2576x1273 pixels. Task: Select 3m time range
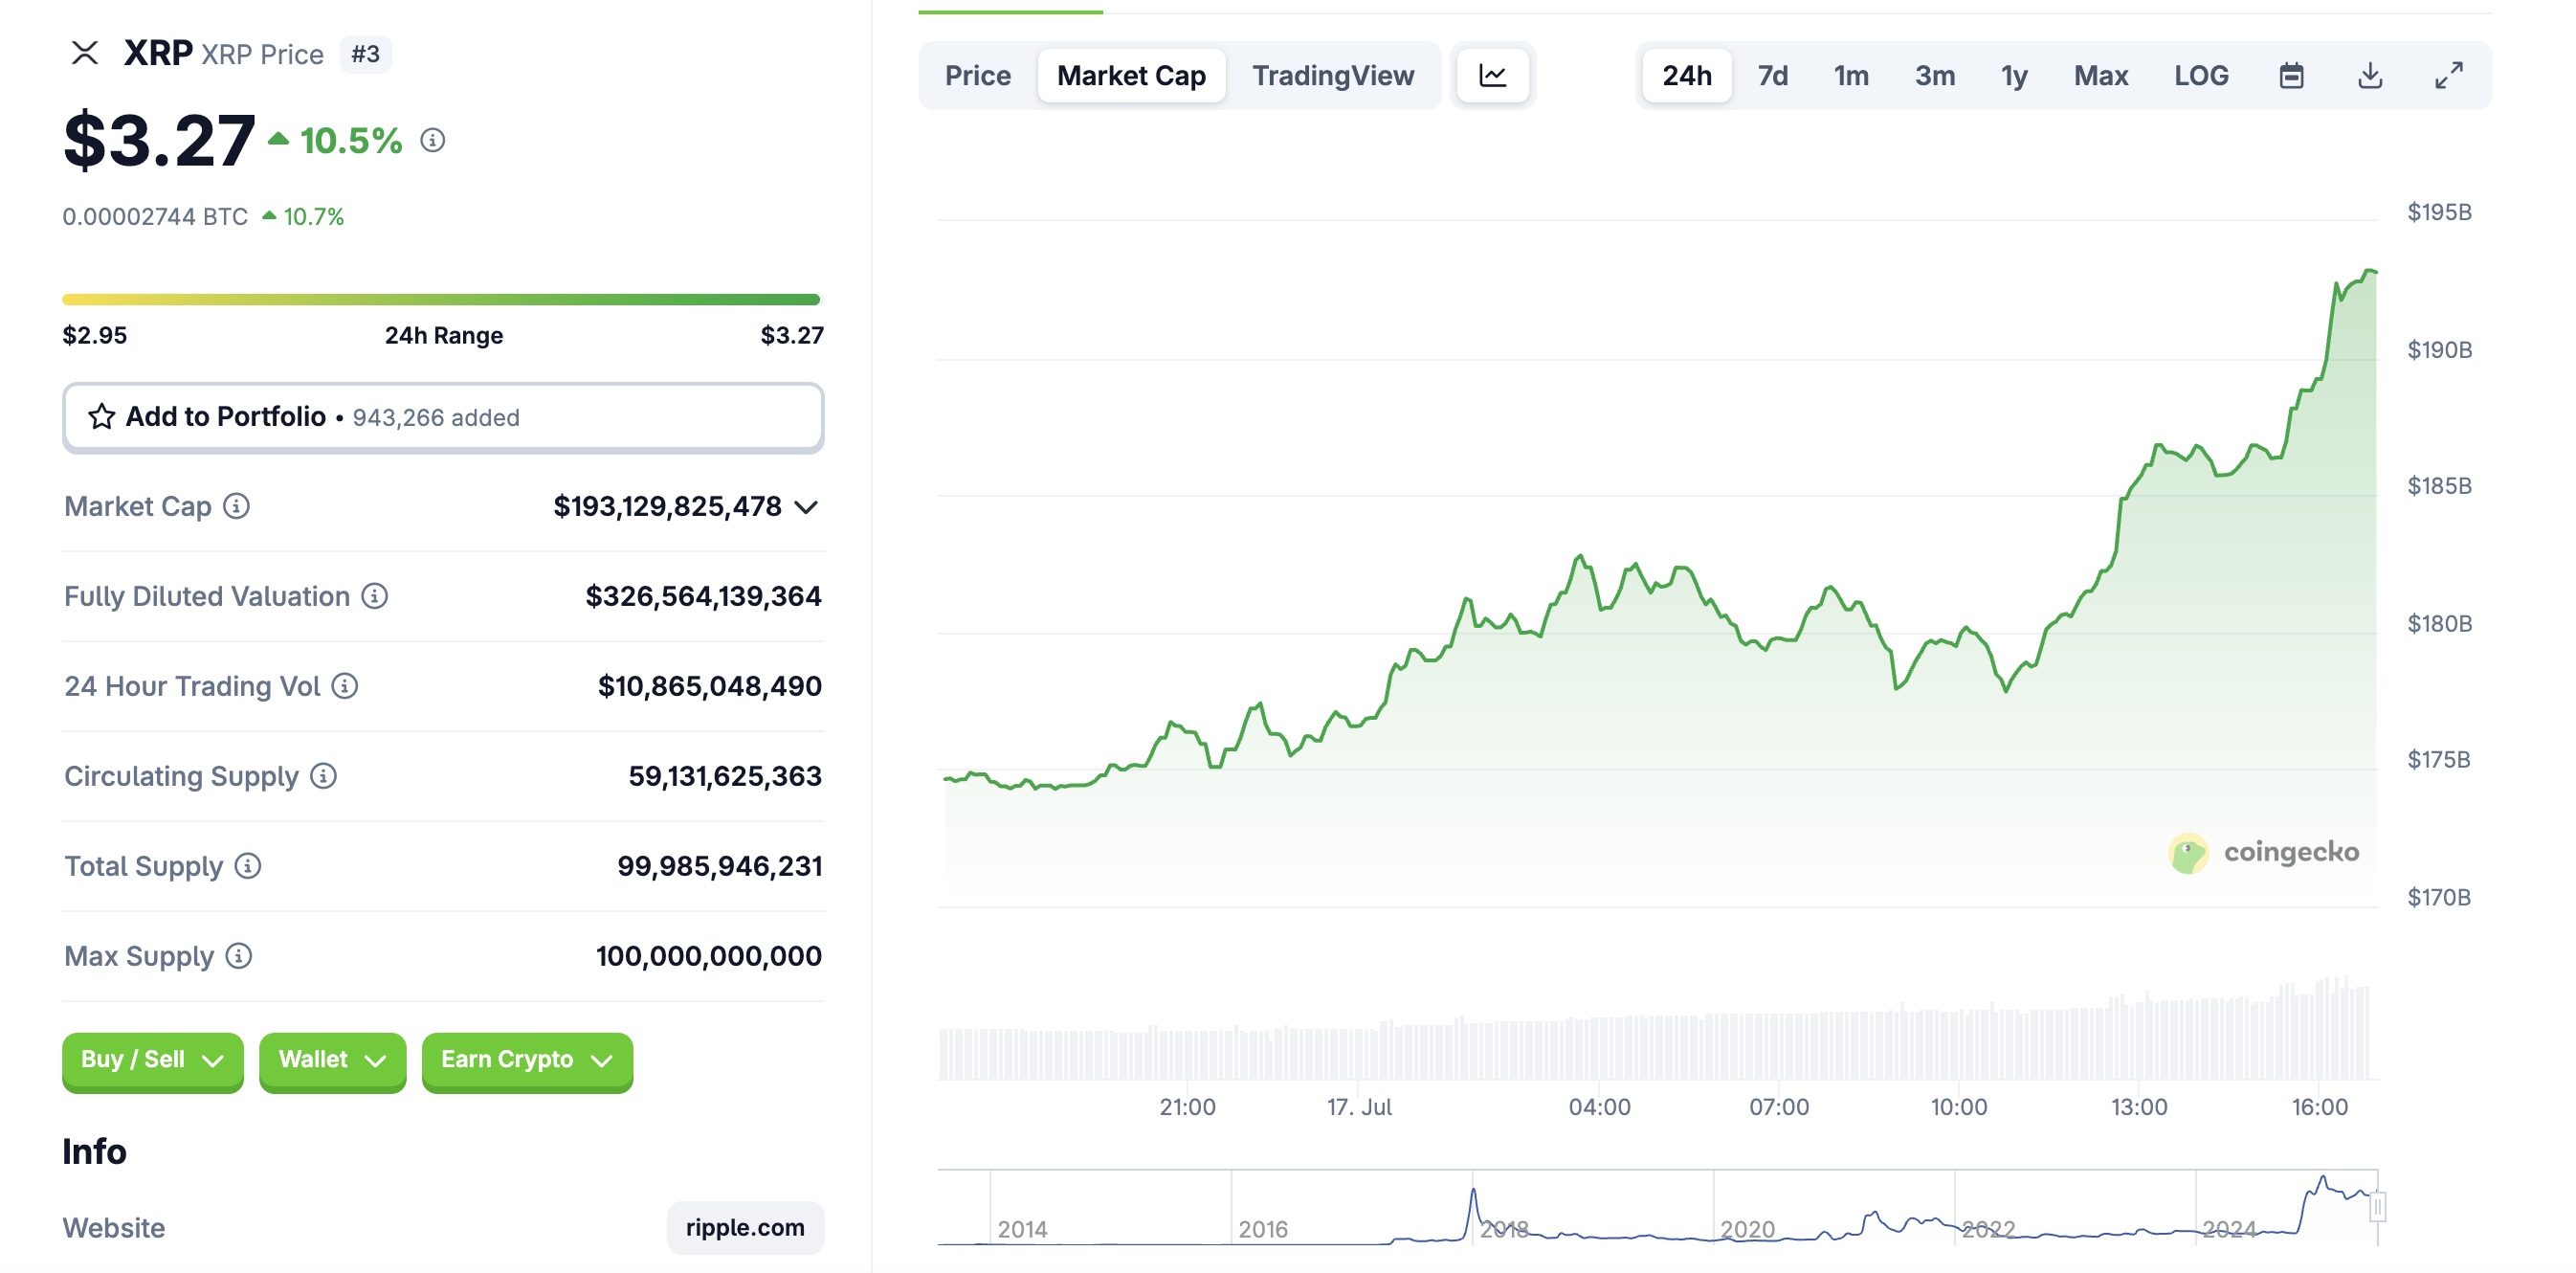coord(1934,75)
